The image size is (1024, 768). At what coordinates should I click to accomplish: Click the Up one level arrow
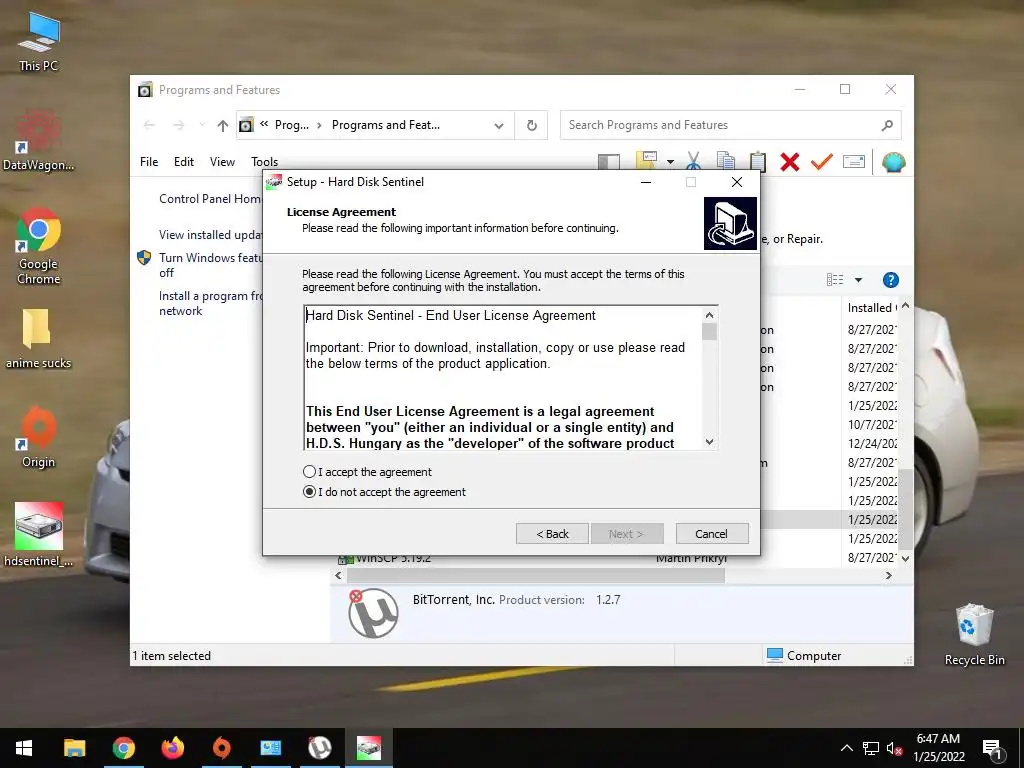(223, 125)
